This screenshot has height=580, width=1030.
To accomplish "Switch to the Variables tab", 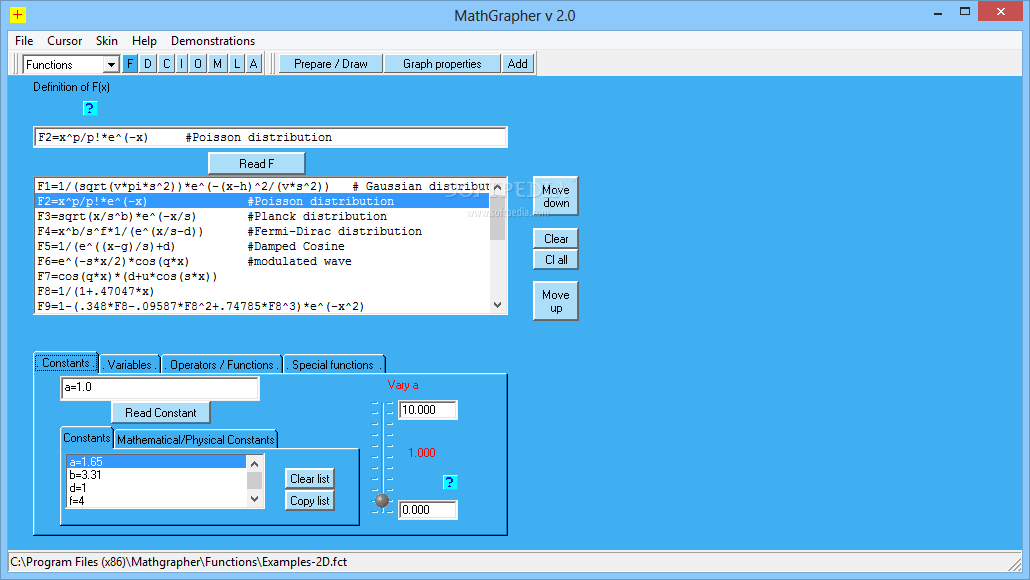I will tap(130, 365).
